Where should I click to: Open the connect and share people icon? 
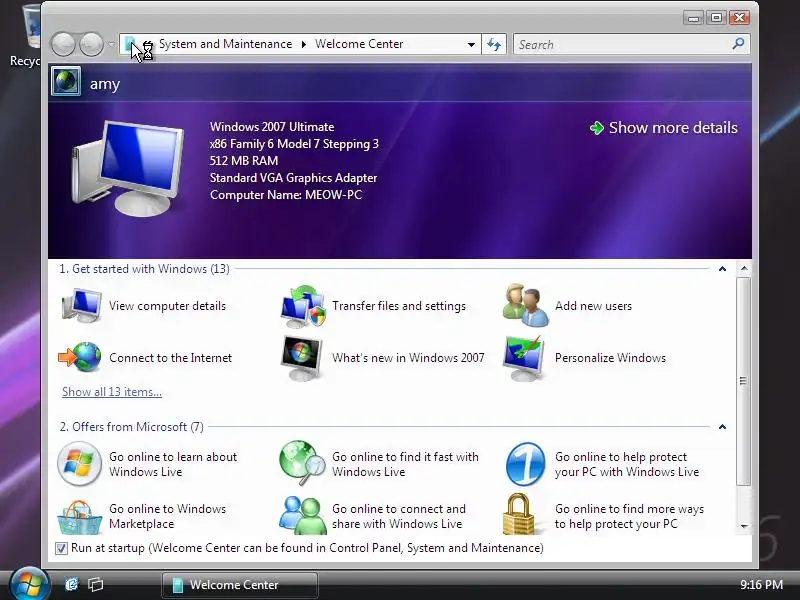click(x=303, y=515)
